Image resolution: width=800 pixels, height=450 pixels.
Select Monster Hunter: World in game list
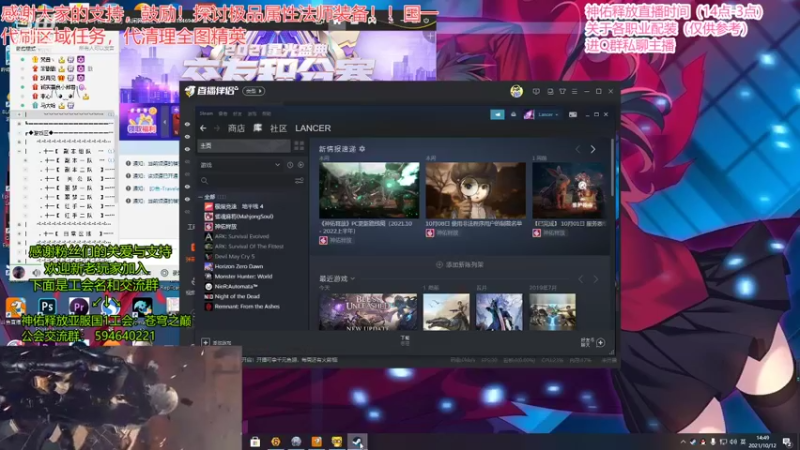(x=243, y=277)
